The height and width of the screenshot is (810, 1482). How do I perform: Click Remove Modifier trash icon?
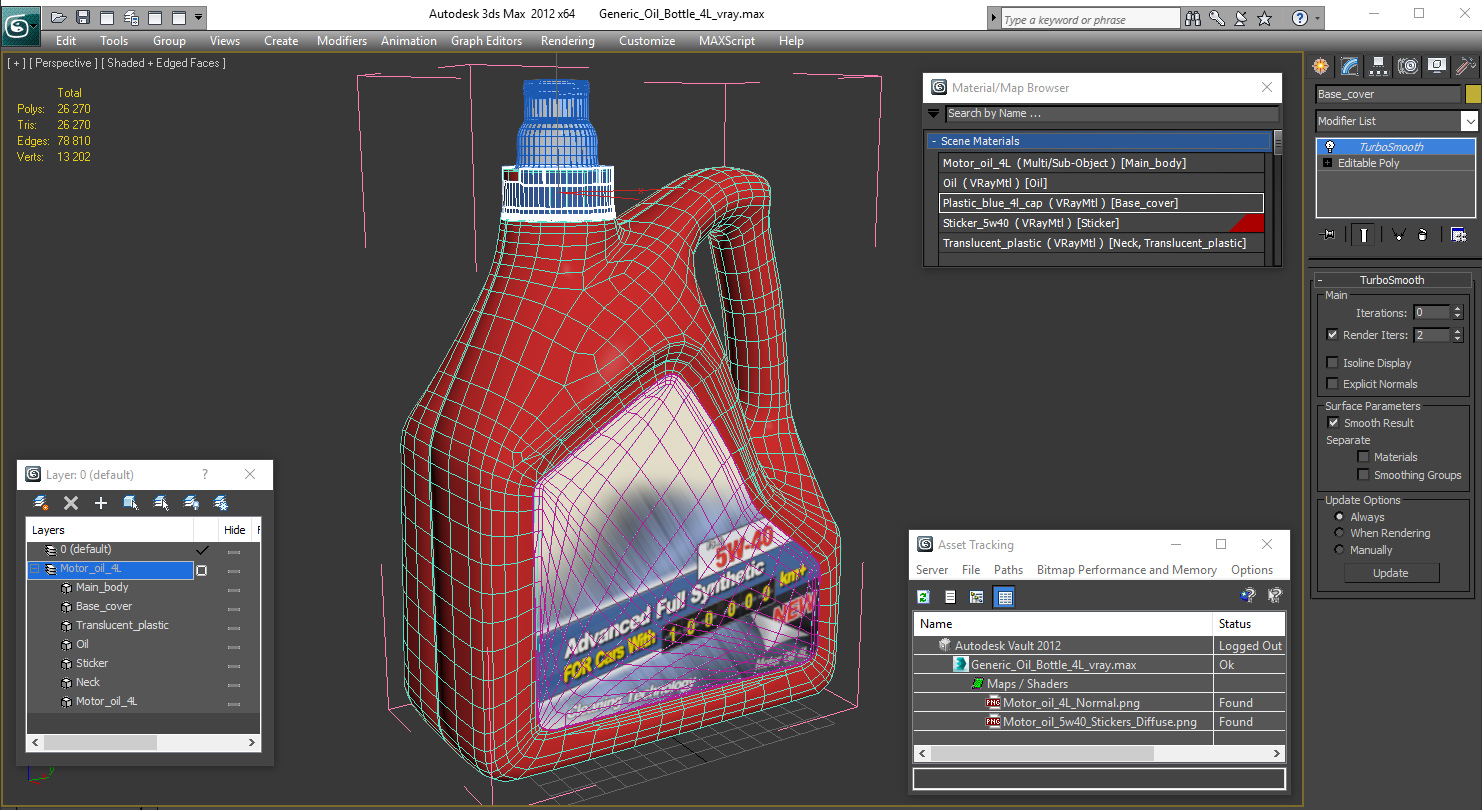[1422, 234]
